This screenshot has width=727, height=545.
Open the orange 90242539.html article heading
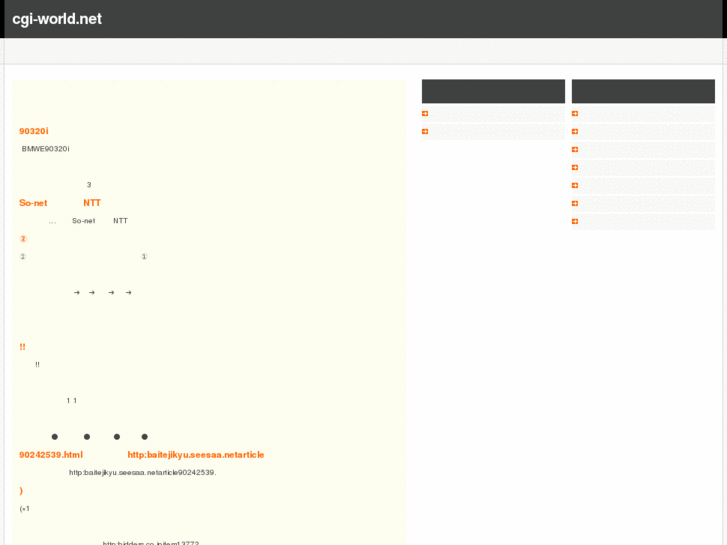pos(141,455)
